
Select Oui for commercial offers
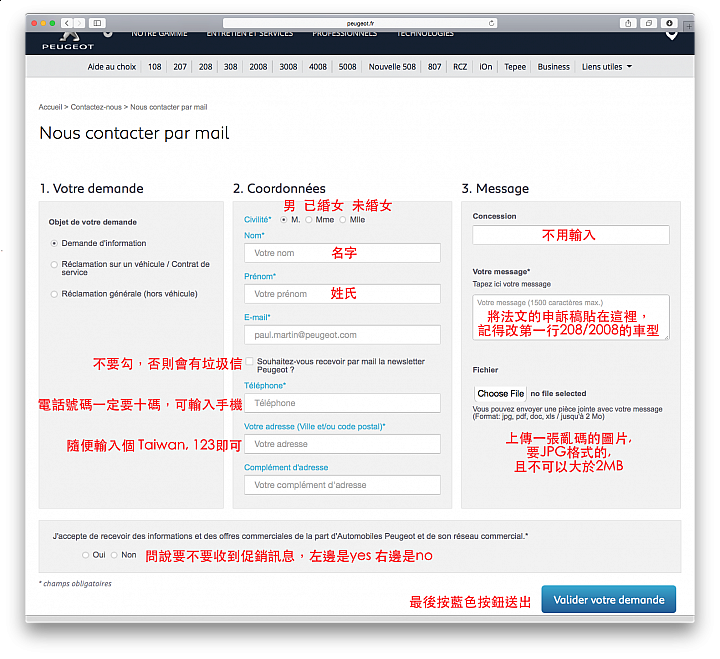[85, 555]
